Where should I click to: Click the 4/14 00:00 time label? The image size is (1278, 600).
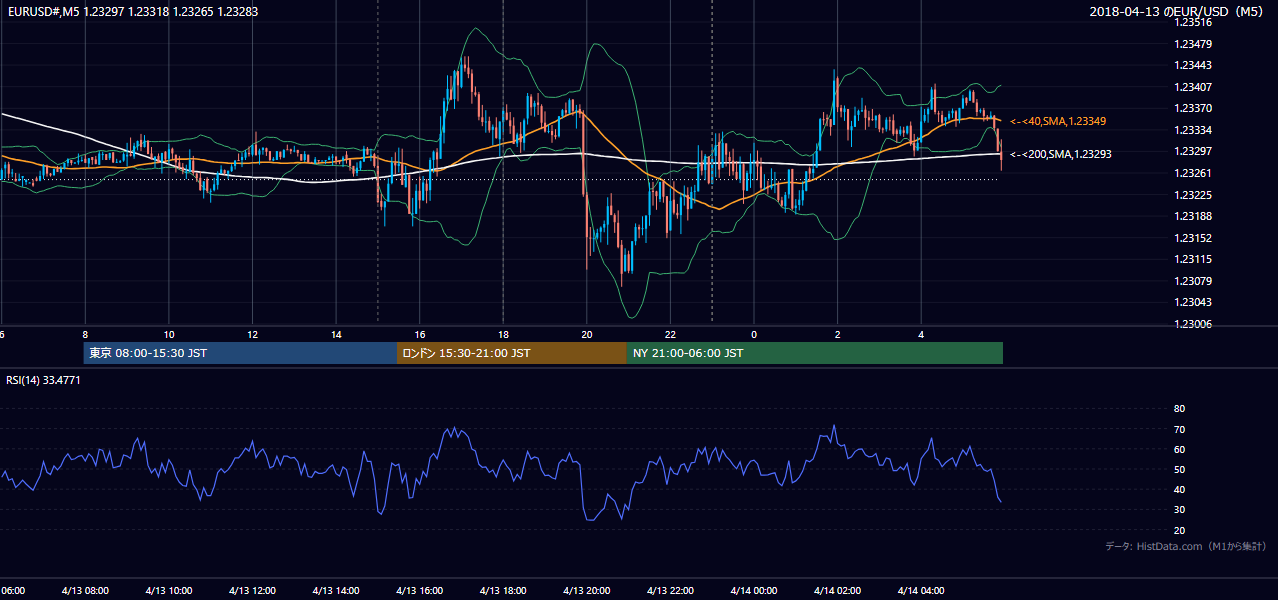752,591
